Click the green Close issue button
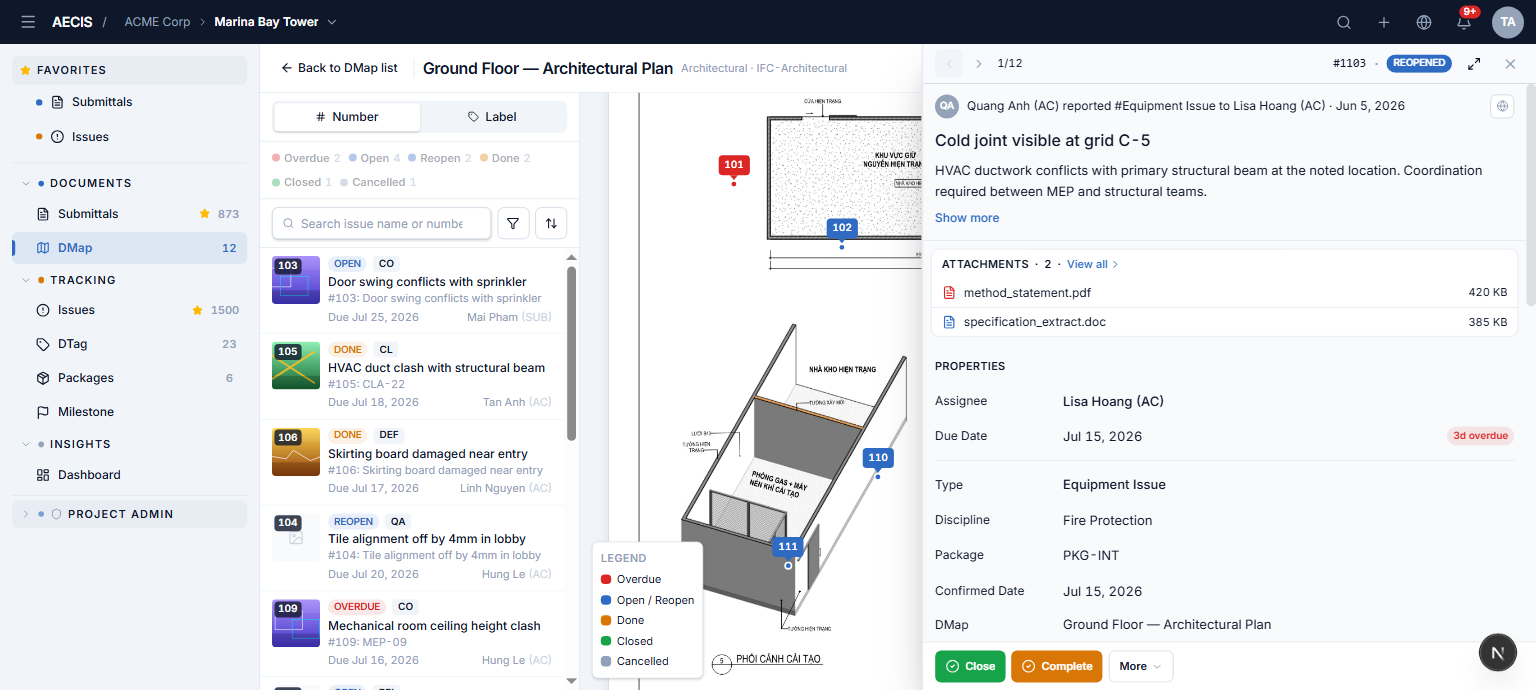The width and height of the screenshot is (1536, 690). click(970, 666)
